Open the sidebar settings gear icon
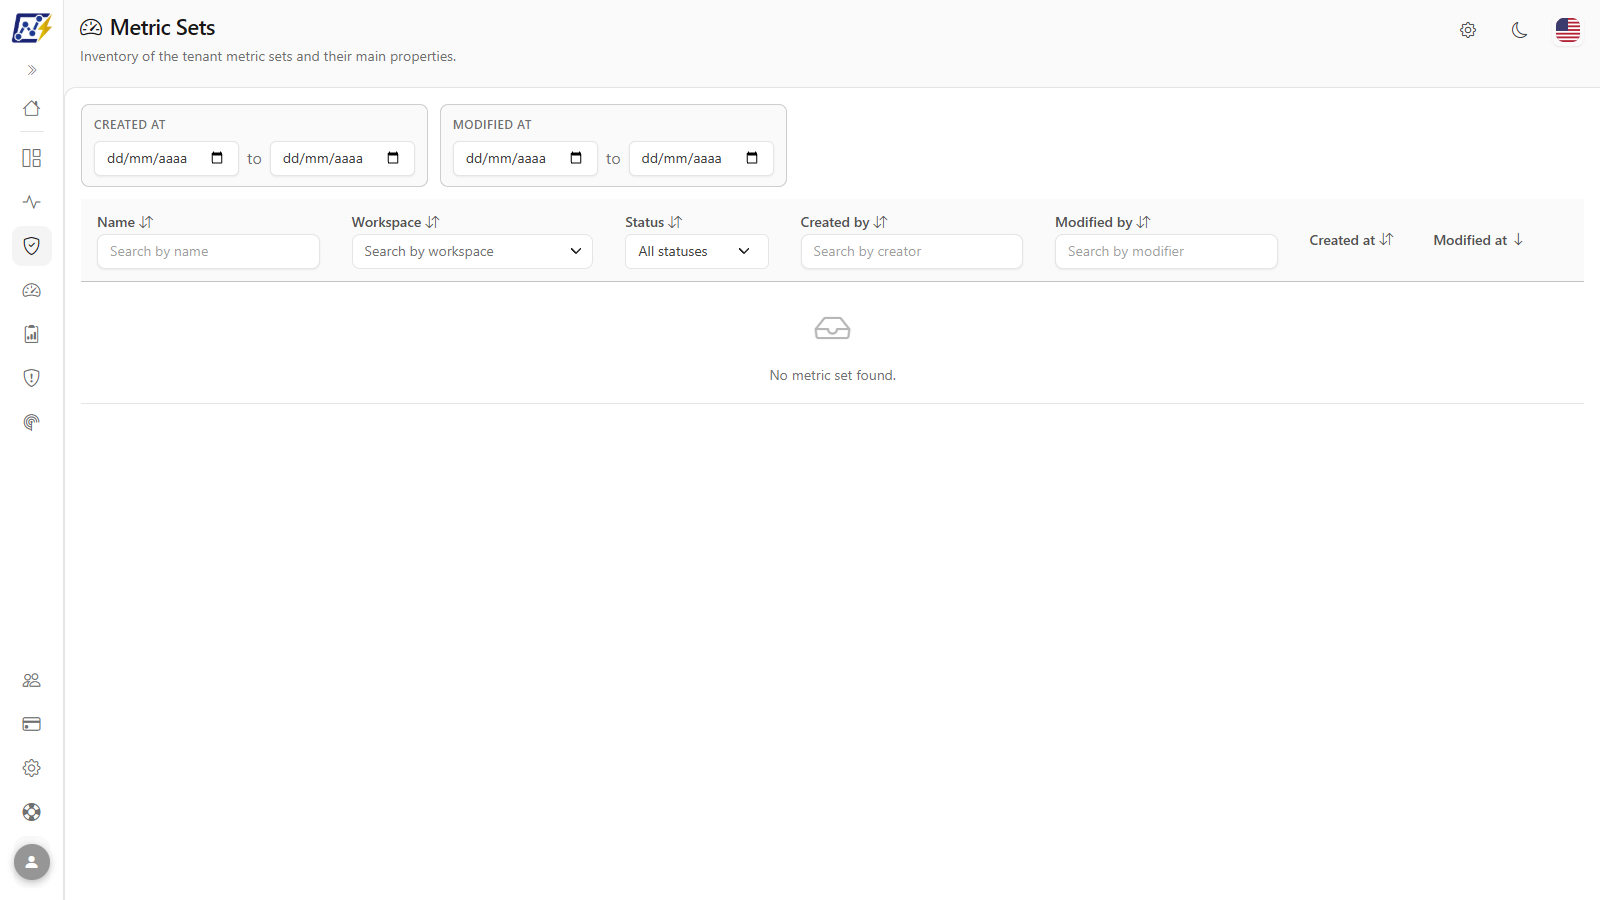 coord(32,768)
